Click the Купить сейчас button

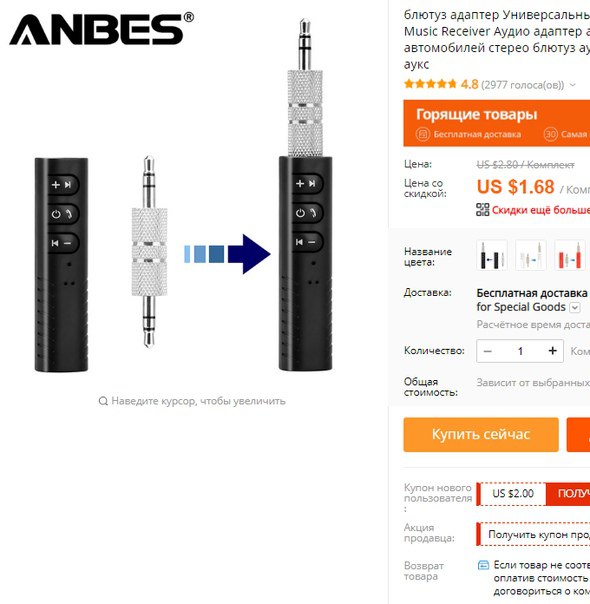481,435
